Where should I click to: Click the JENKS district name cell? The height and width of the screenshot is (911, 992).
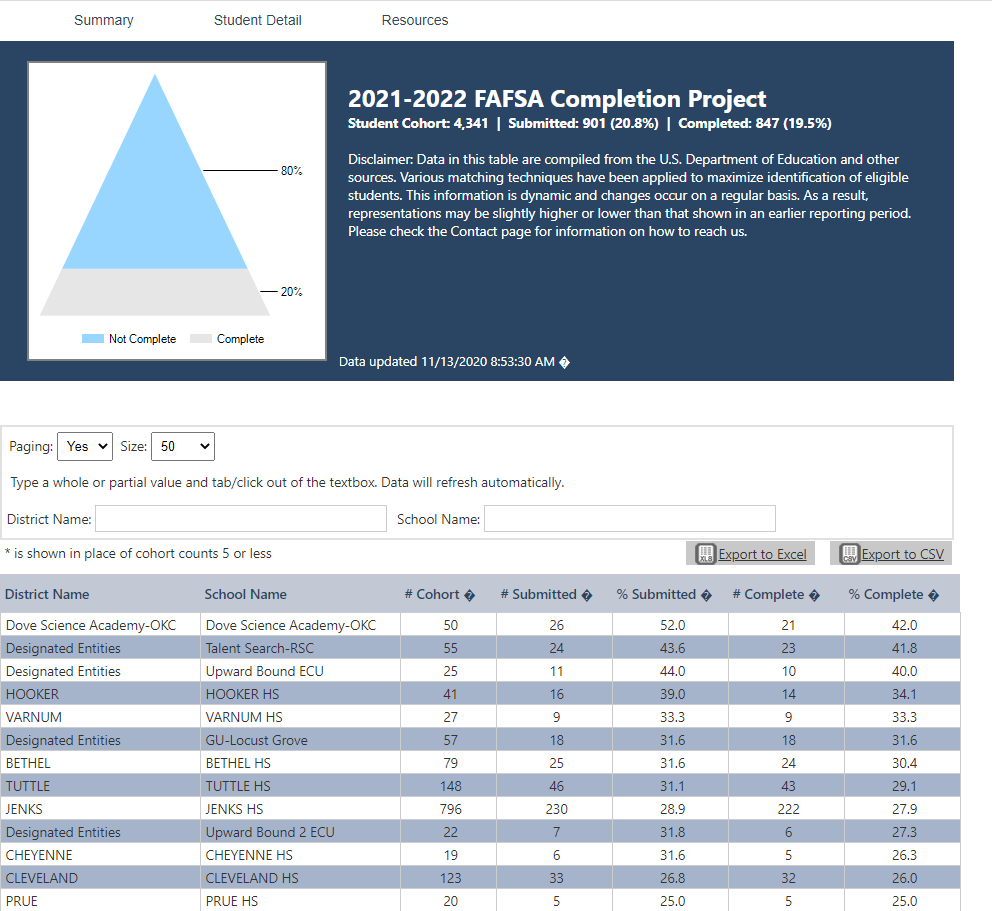[x=101, y=809]
